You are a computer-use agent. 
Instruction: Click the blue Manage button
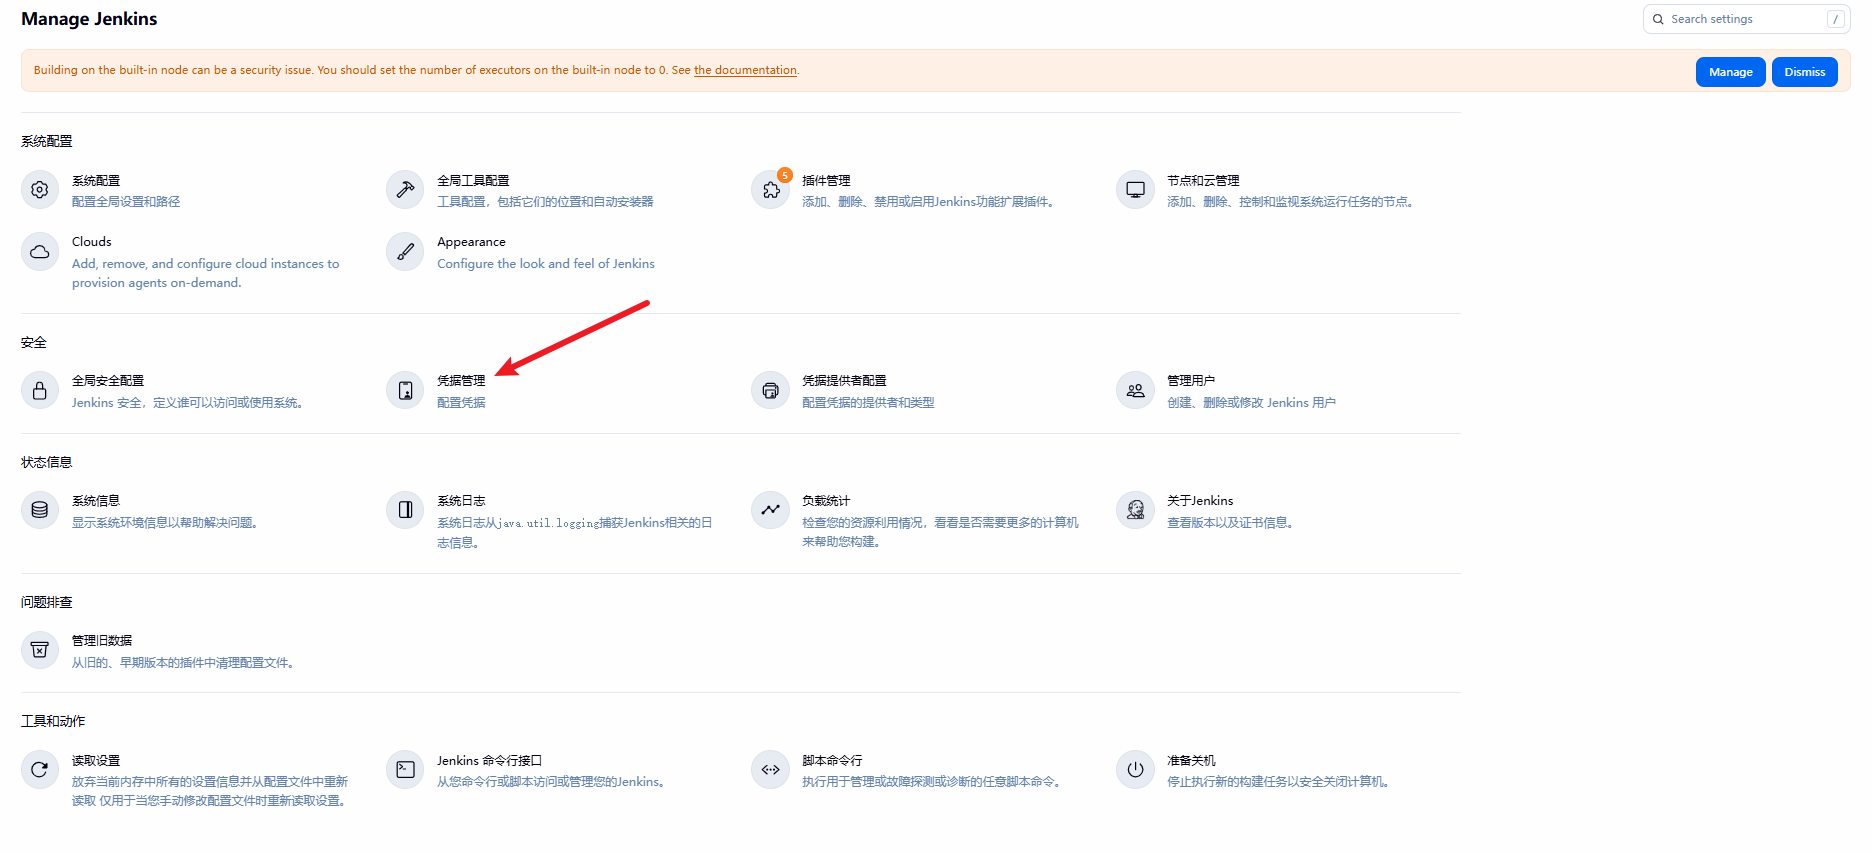tap(1730, 72)
